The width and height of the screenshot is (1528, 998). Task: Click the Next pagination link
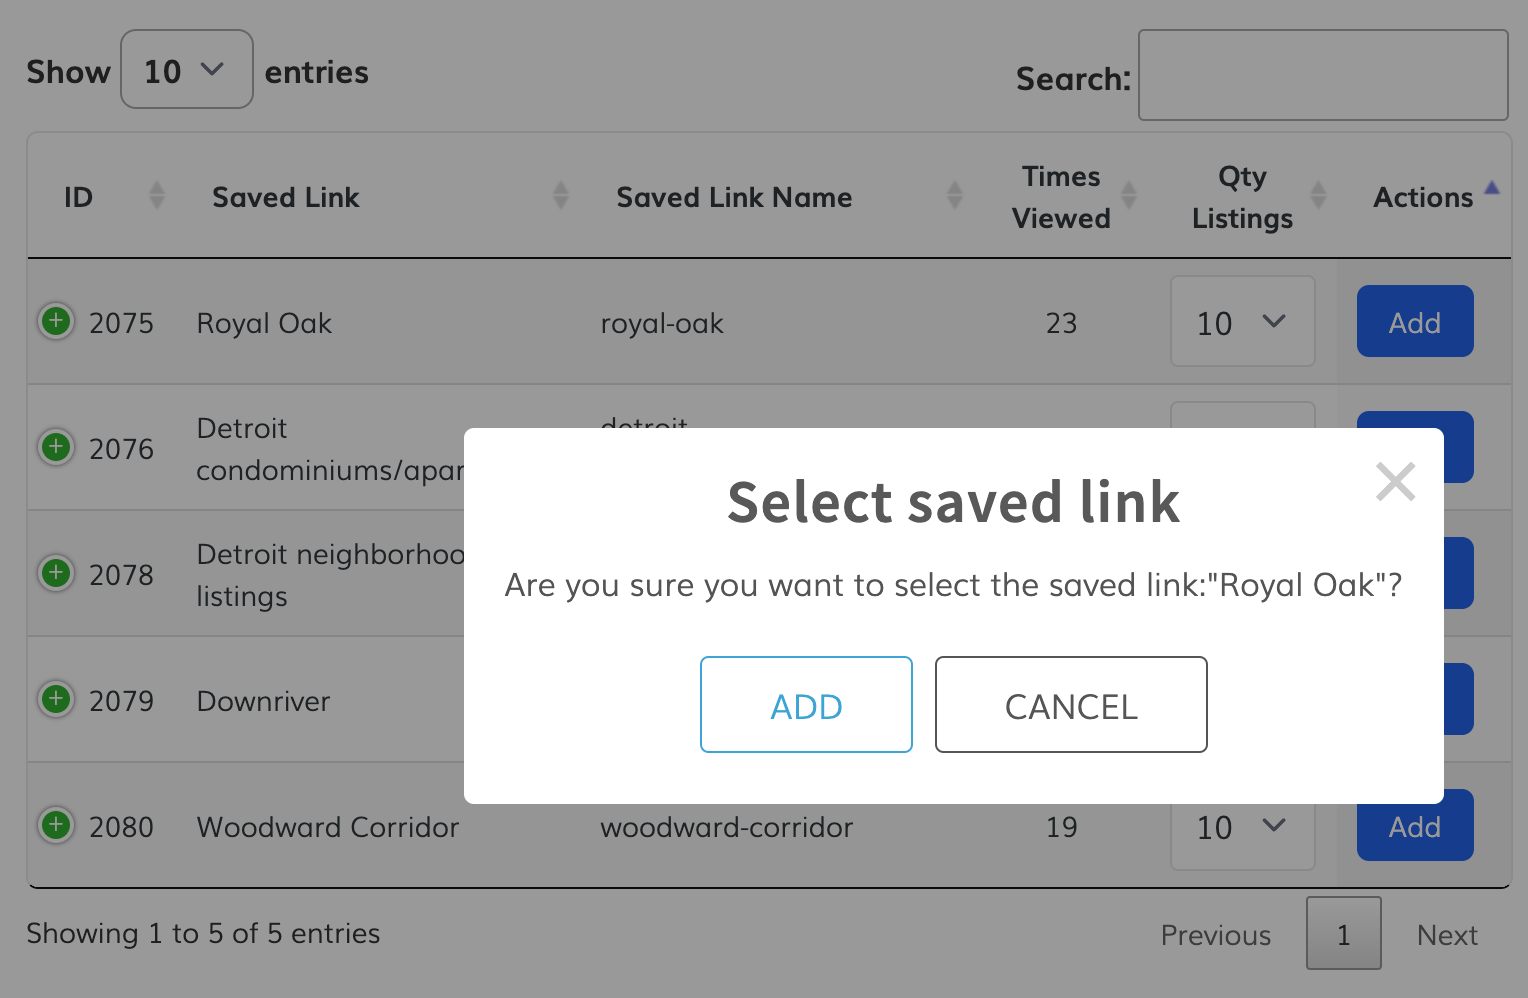pyautogui.click(x=1446, y=935)
